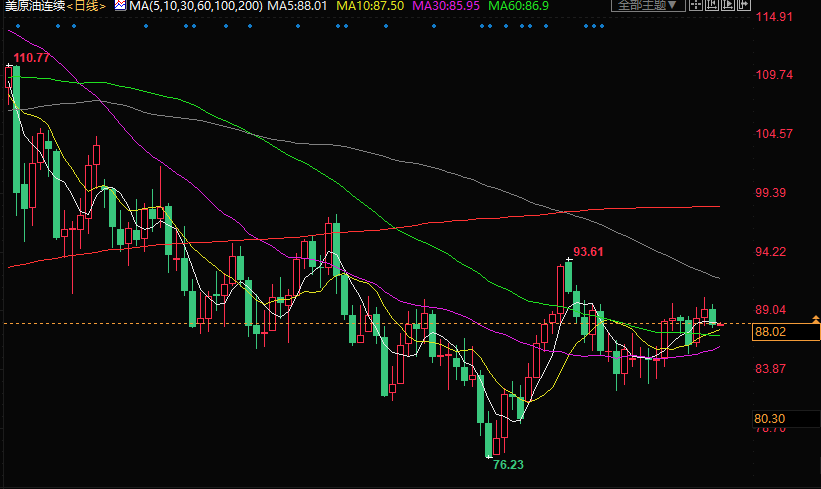The image size is (821, 489).
Task: Click the 76.23 low price label
Action: (x=508, y=464)
